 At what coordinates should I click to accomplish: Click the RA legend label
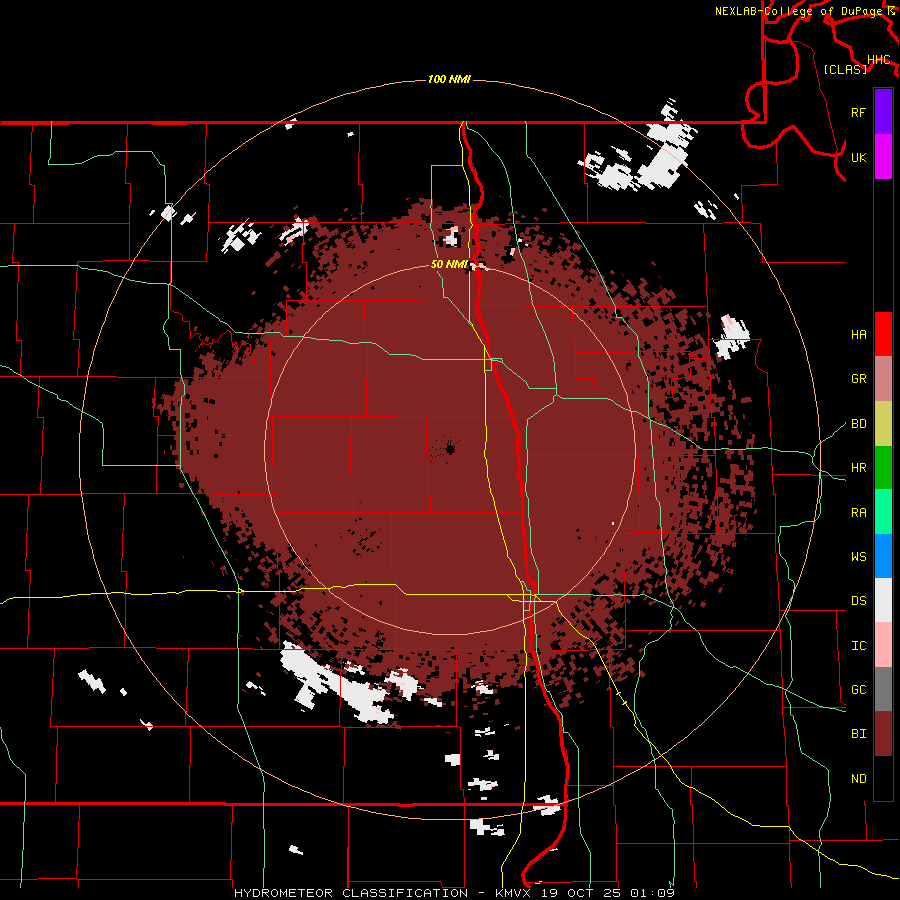[858, 513]
